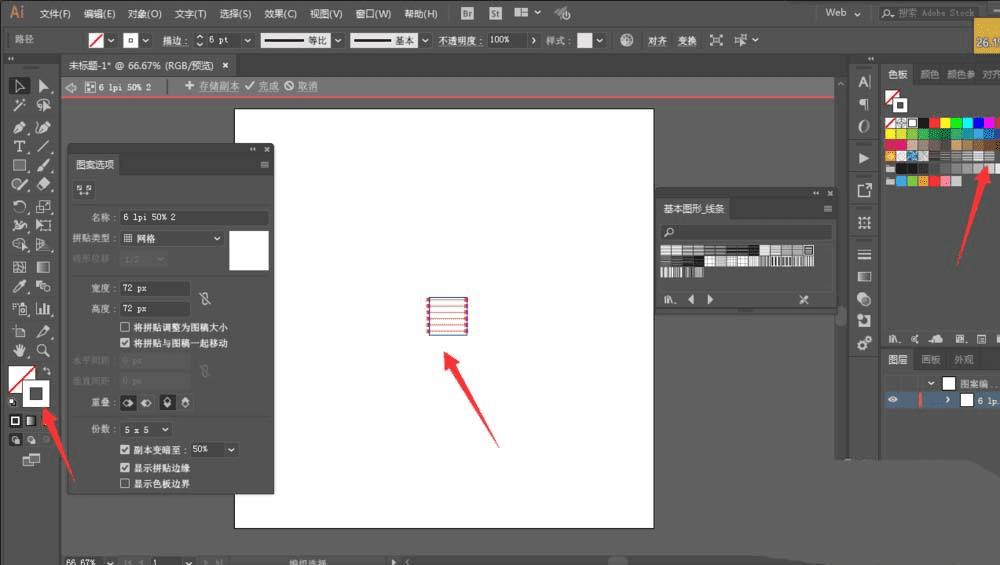Screen dimensions: 1000x565
Task: Toggle visibility of 6 lpi layer
Action: click(x=893, y=400)
